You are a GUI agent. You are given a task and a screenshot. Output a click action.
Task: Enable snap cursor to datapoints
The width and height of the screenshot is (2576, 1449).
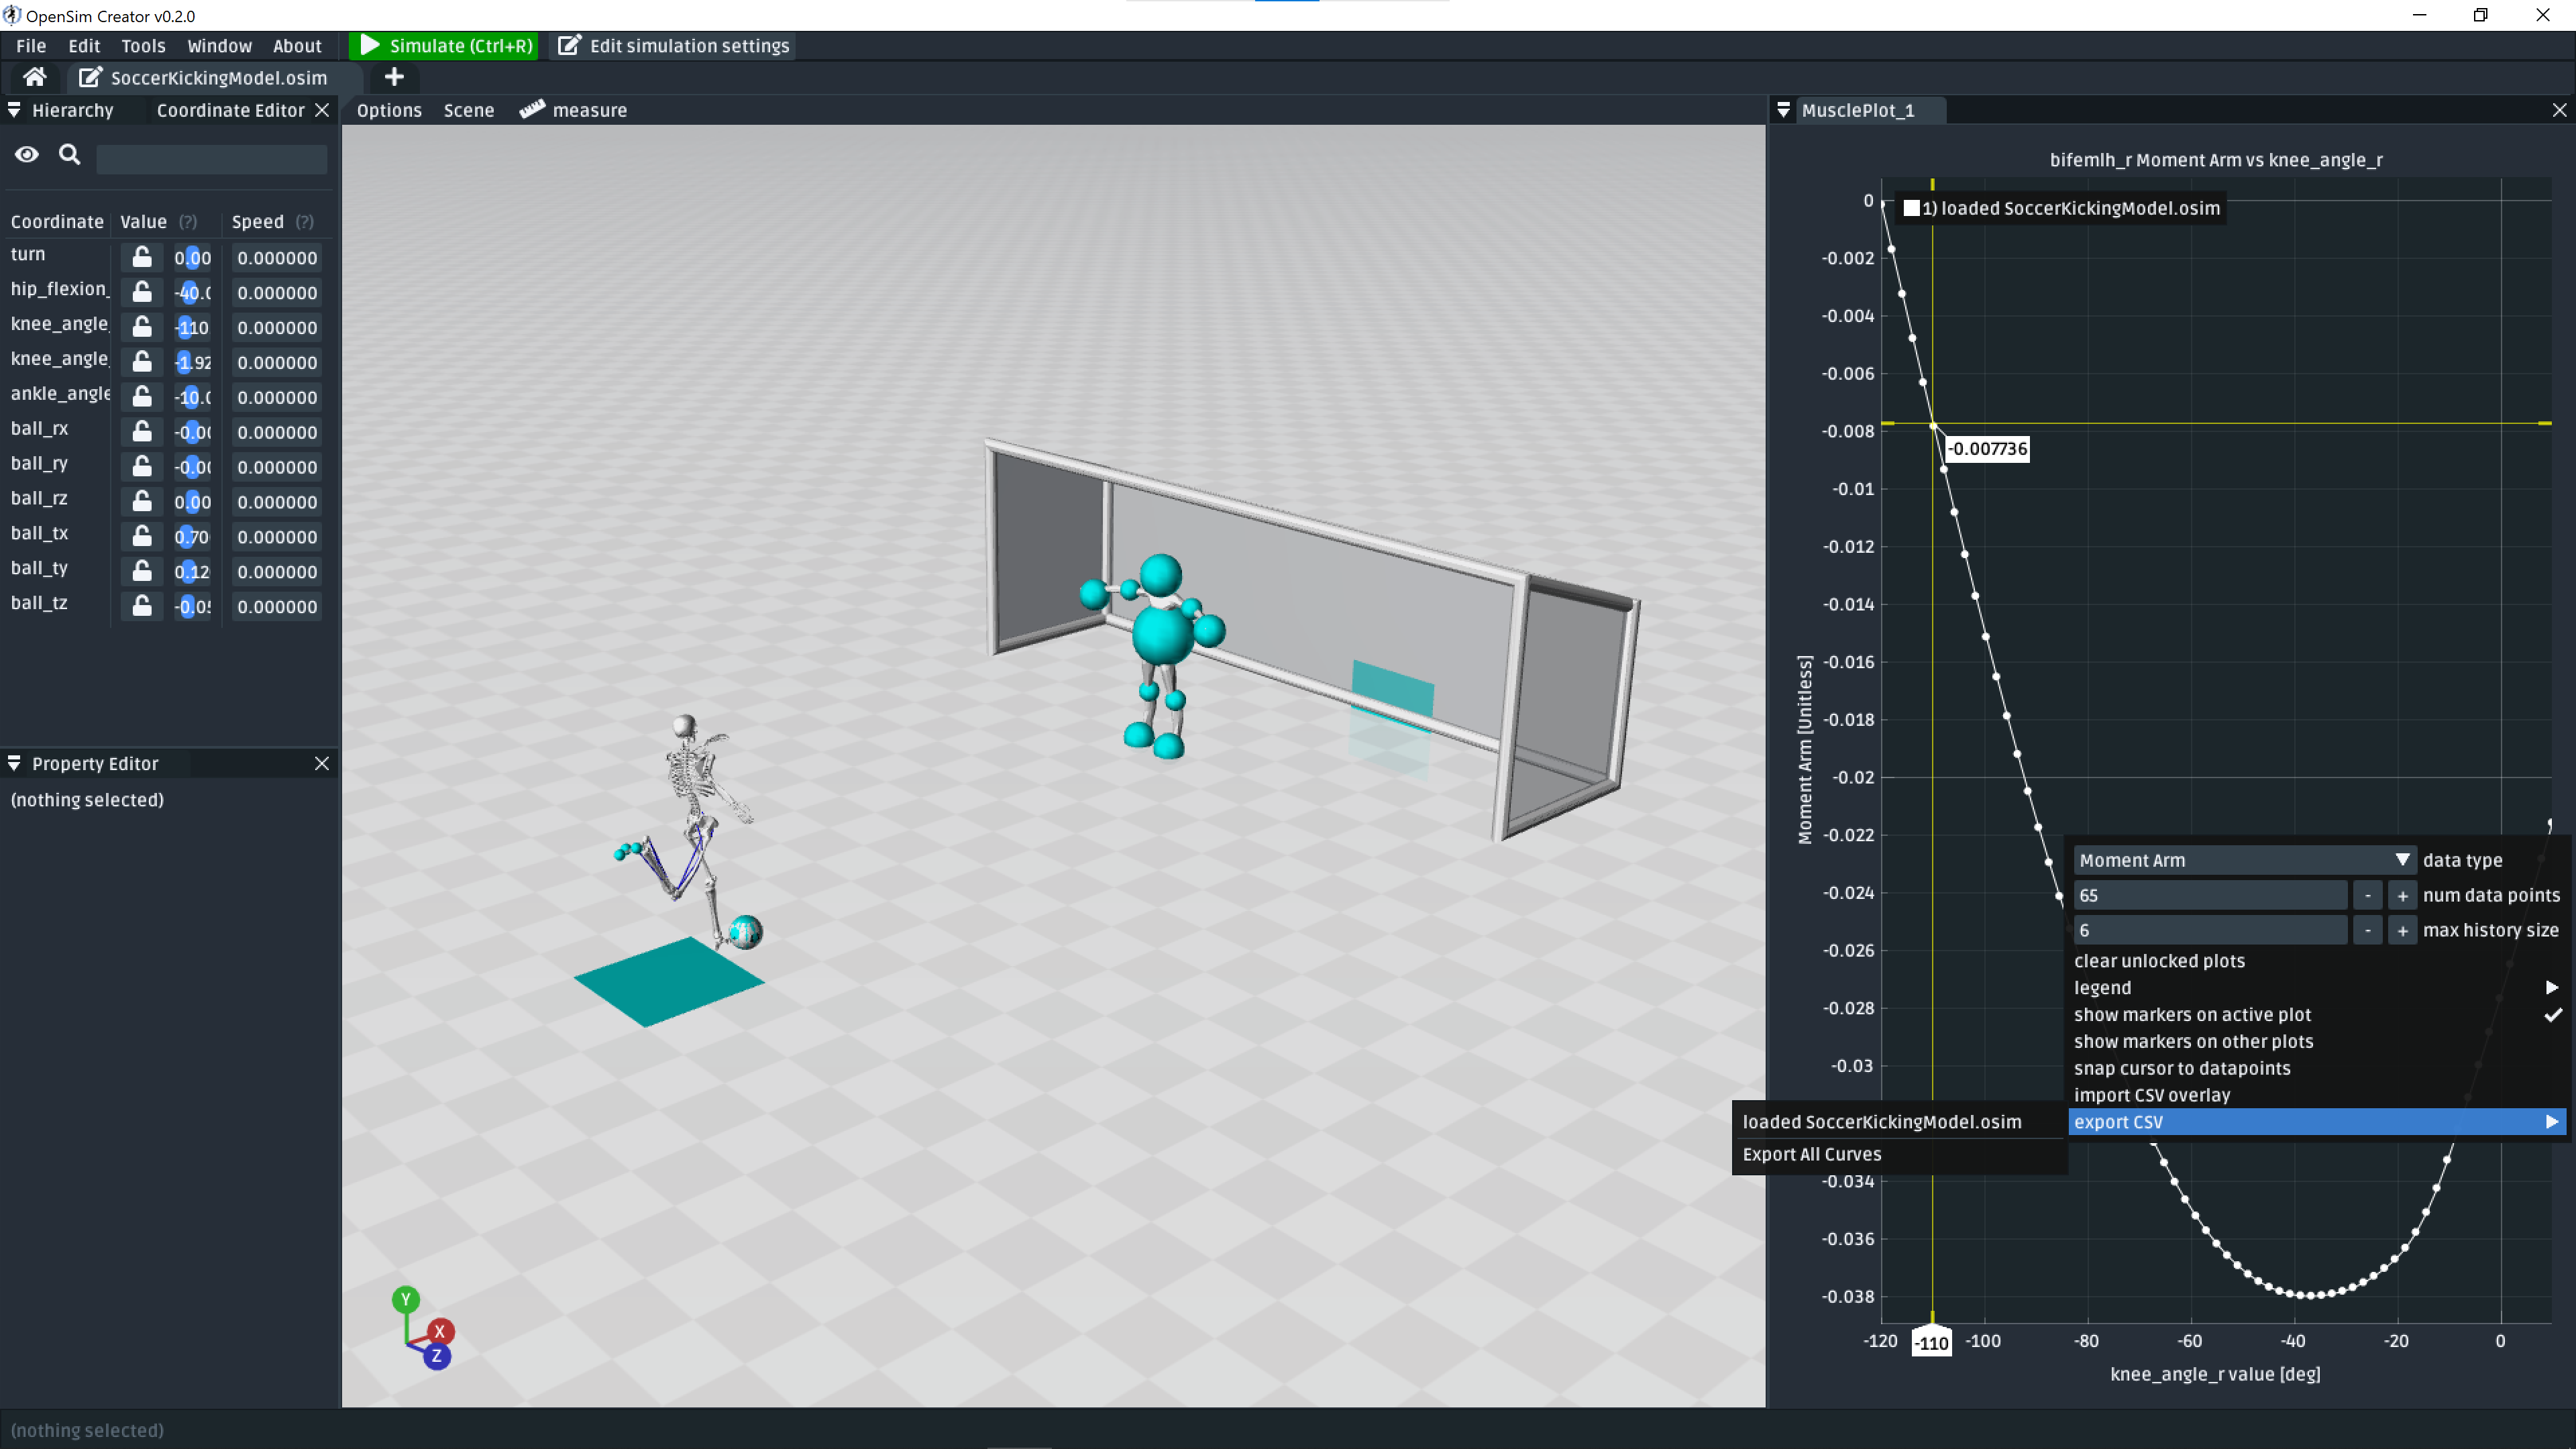click(2182, 1068)
